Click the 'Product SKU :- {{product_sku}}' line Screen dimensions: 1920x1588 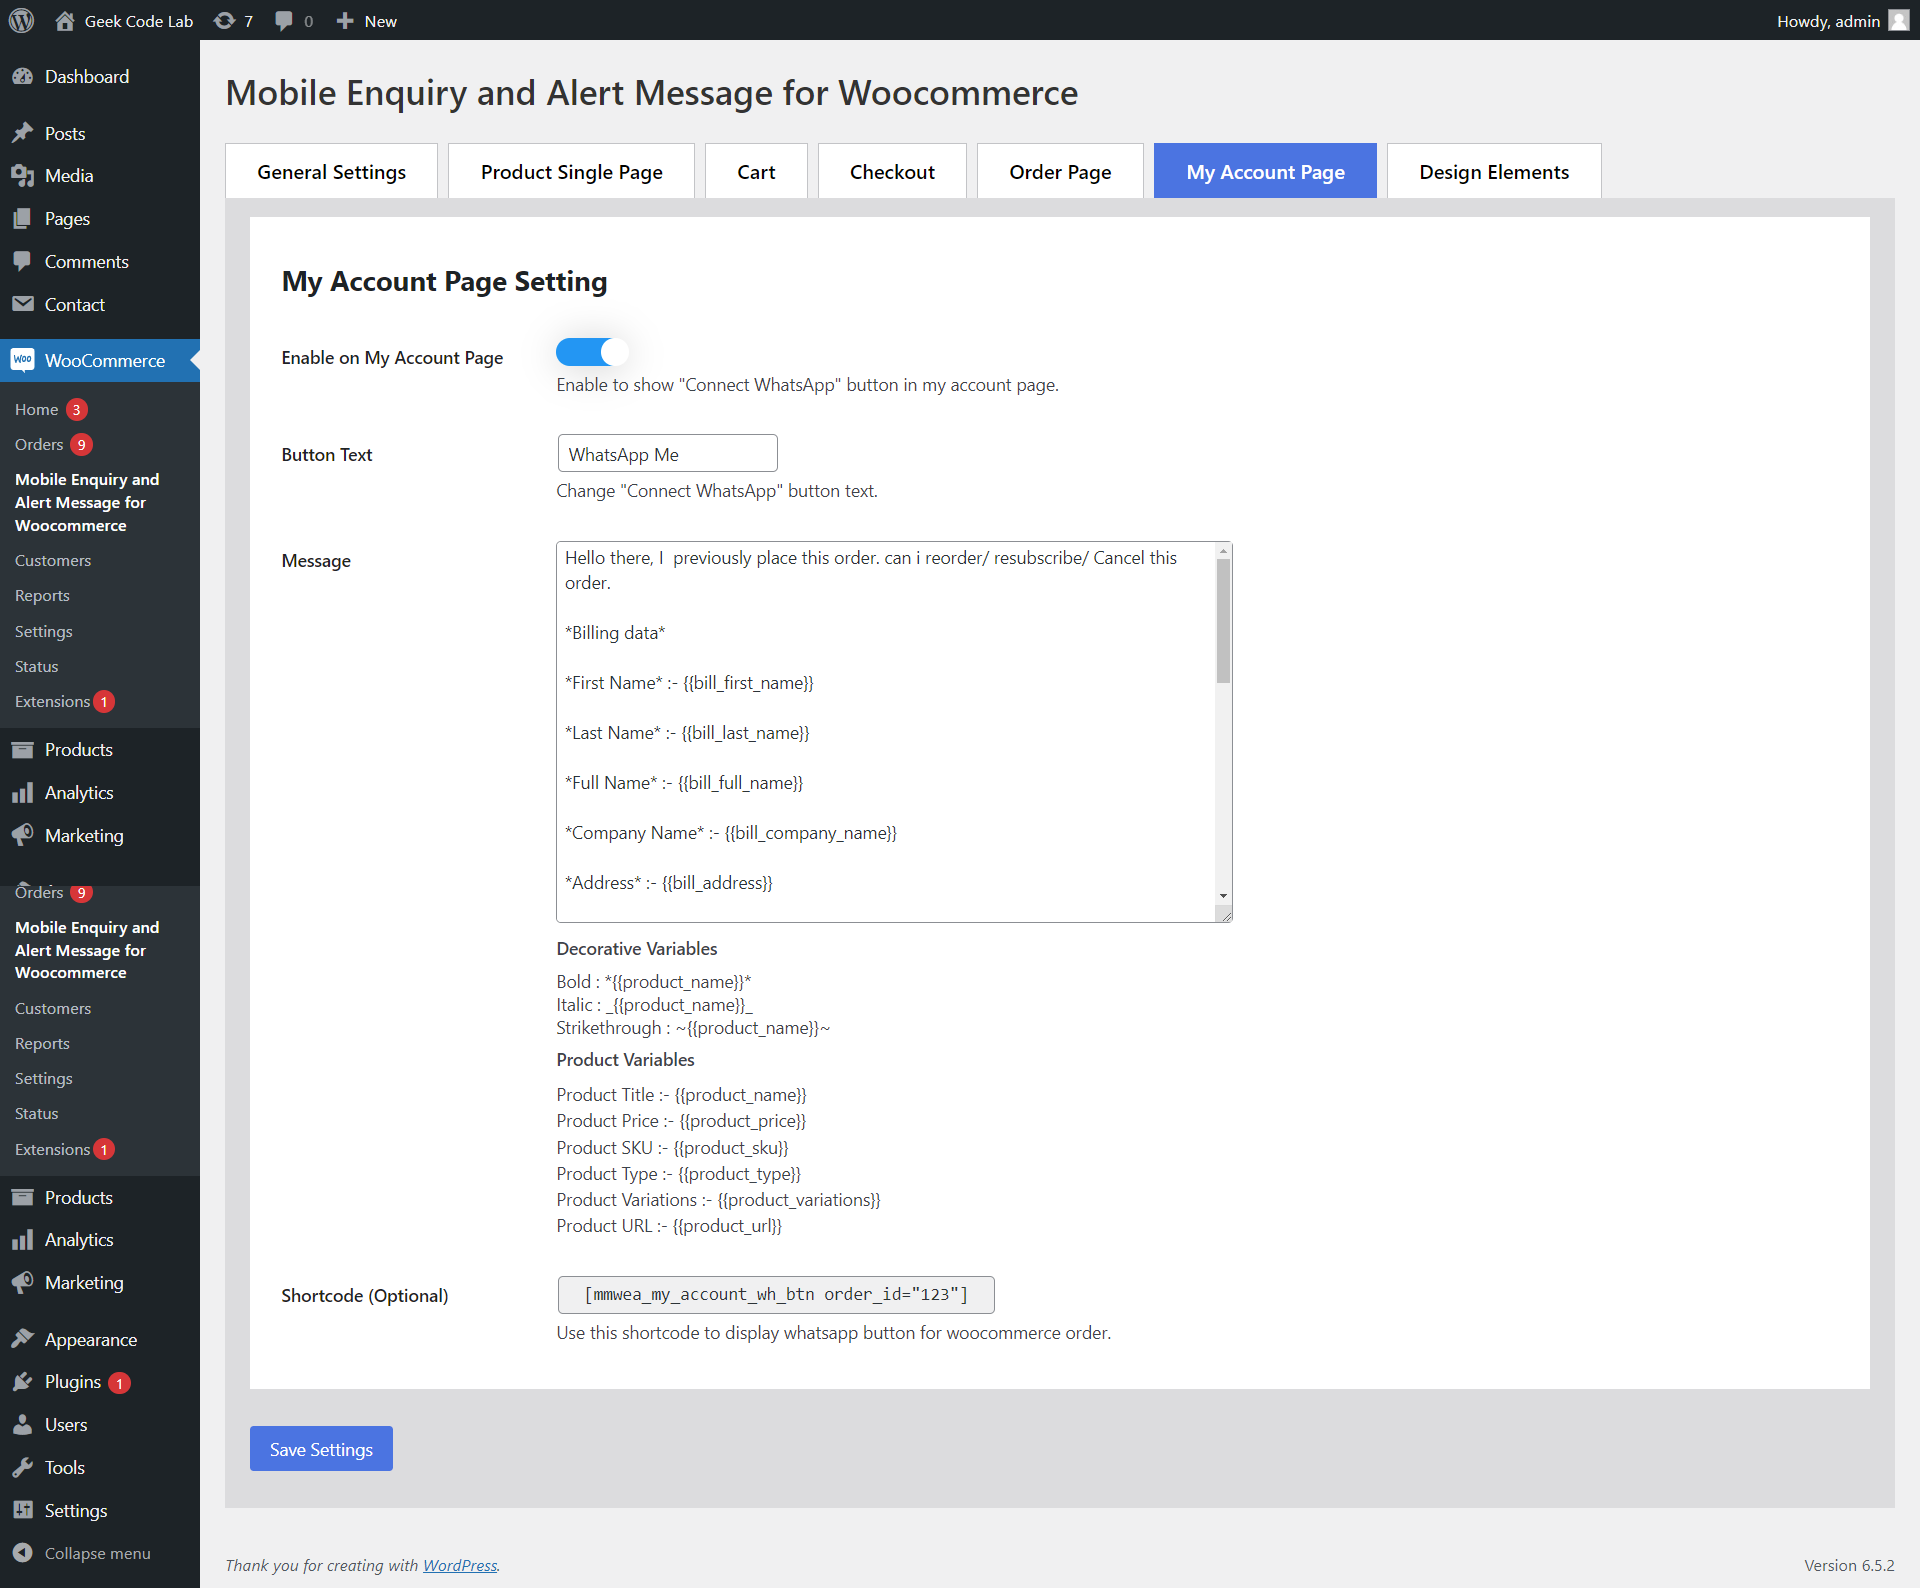click(673, 1148)
